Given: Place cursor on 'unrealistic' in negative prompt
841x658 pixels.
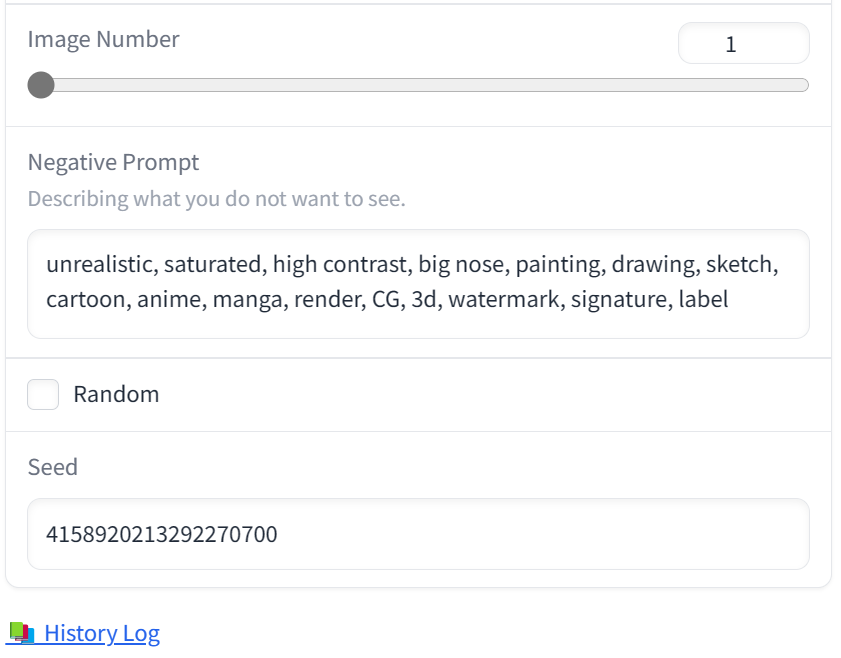Looking at the screenshot, I should 100,264.
